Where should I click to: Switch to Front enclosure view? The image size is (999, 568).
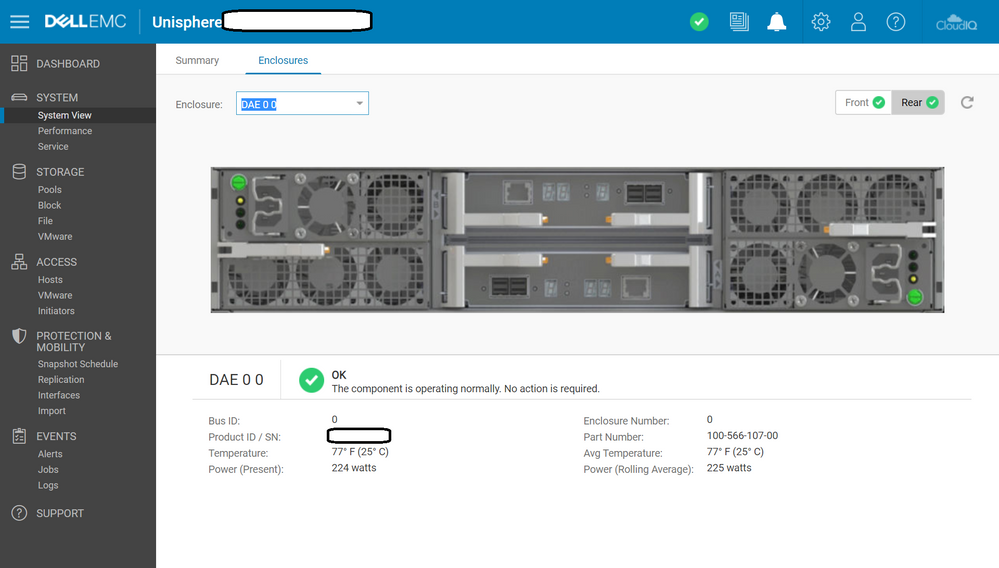(x=864, y=102)
